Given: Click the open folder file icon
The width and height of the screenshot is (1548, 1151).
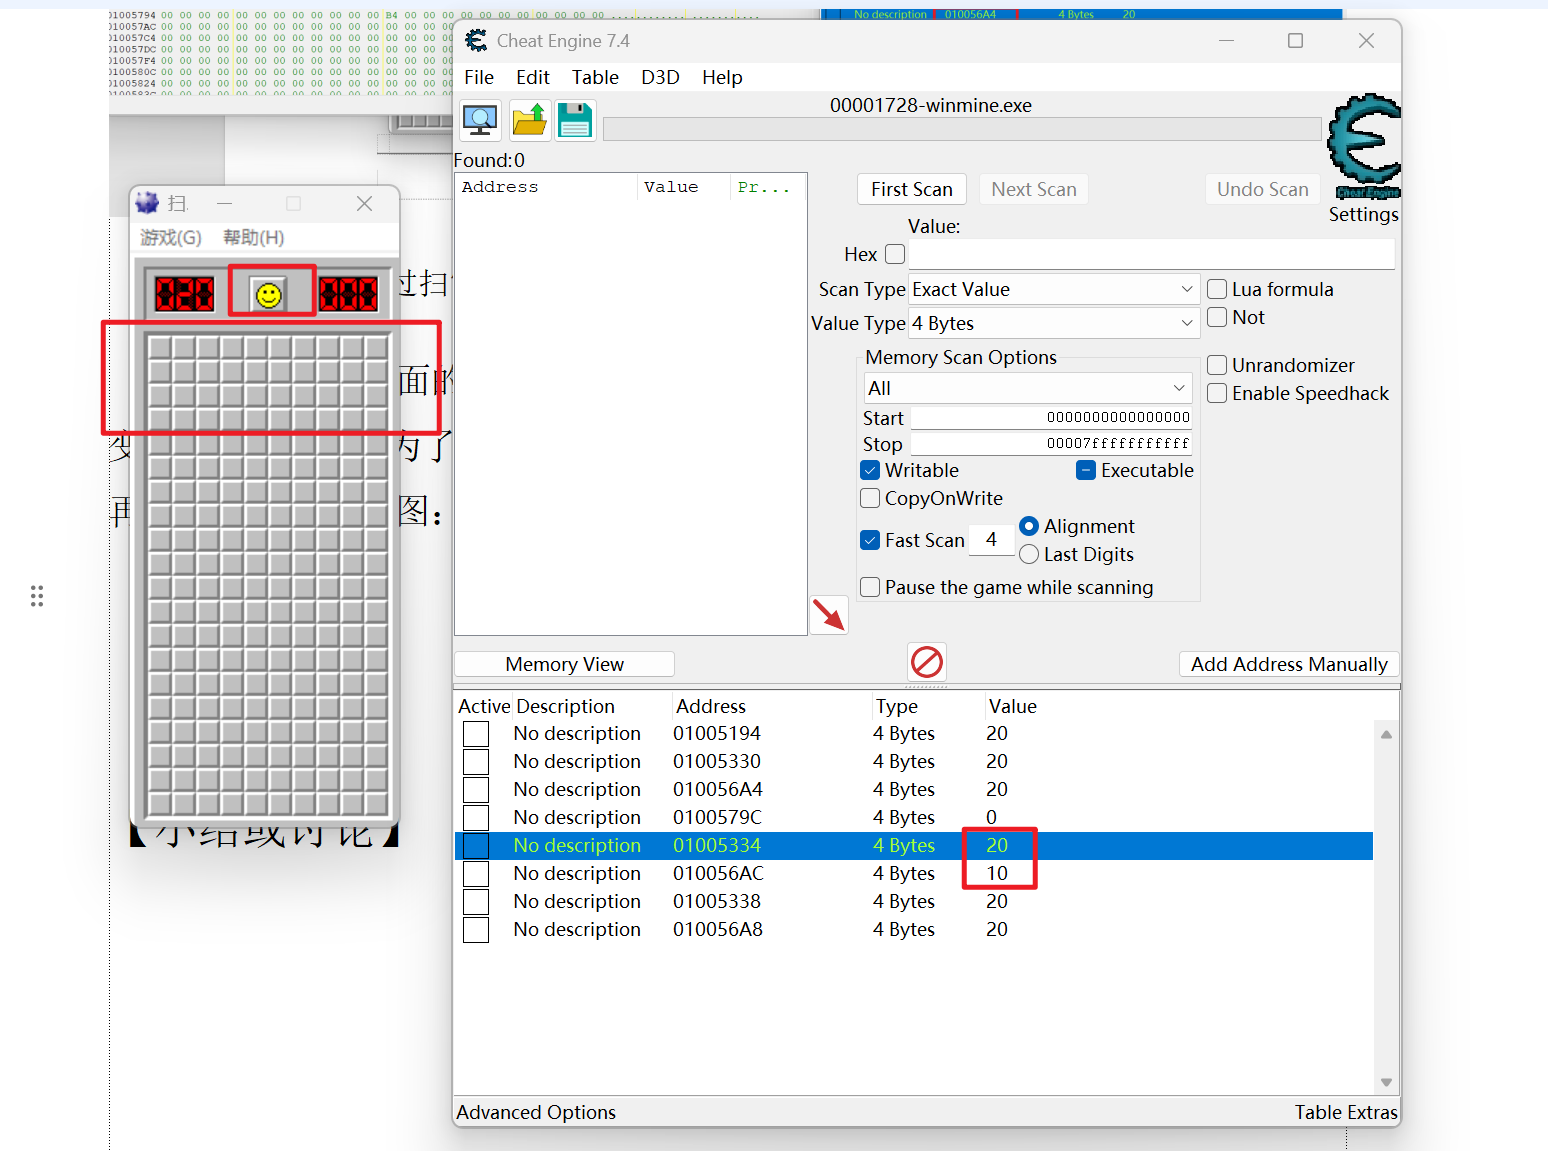Looking at the screenshot, I should pyautogui.click(x=529, y=121).
